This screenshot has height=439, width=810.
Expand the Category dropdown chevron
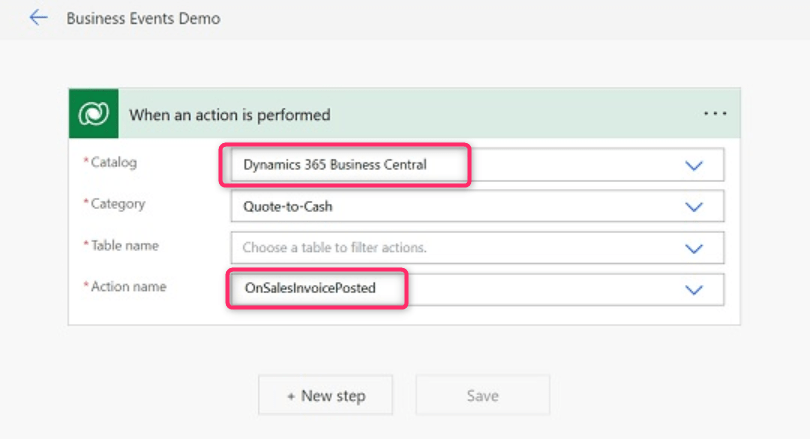694,207
